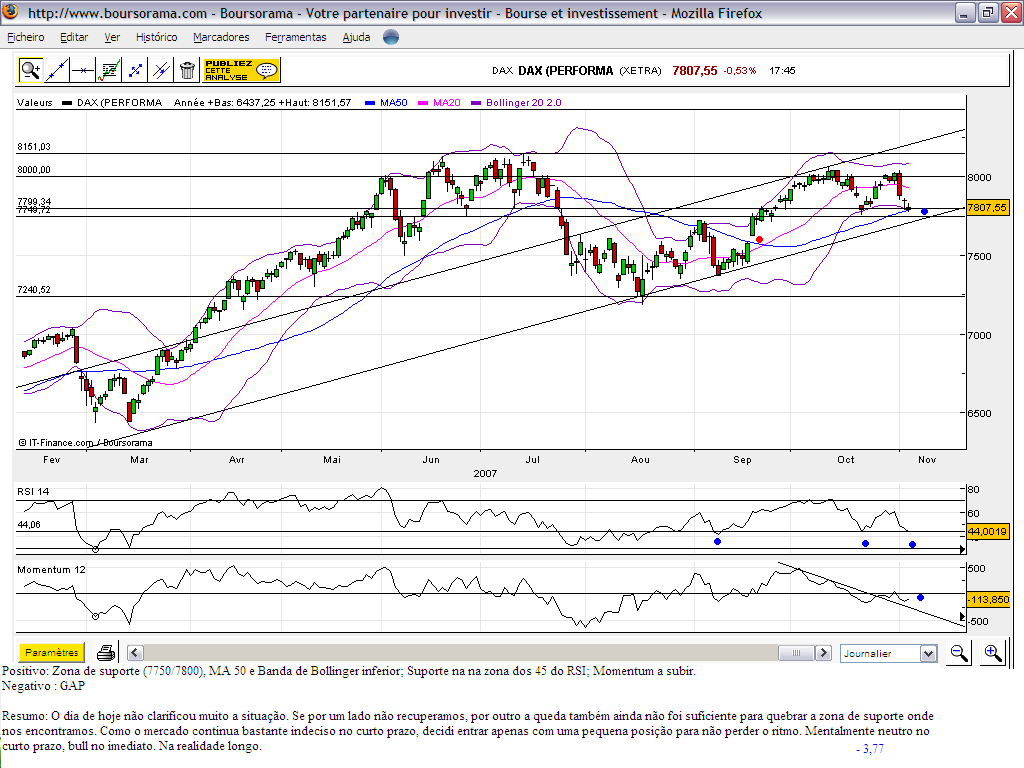The height and width of the screenshot is (768, 1024).
Task: Click the RSI 14 indicator title
Action: (33, 491)
